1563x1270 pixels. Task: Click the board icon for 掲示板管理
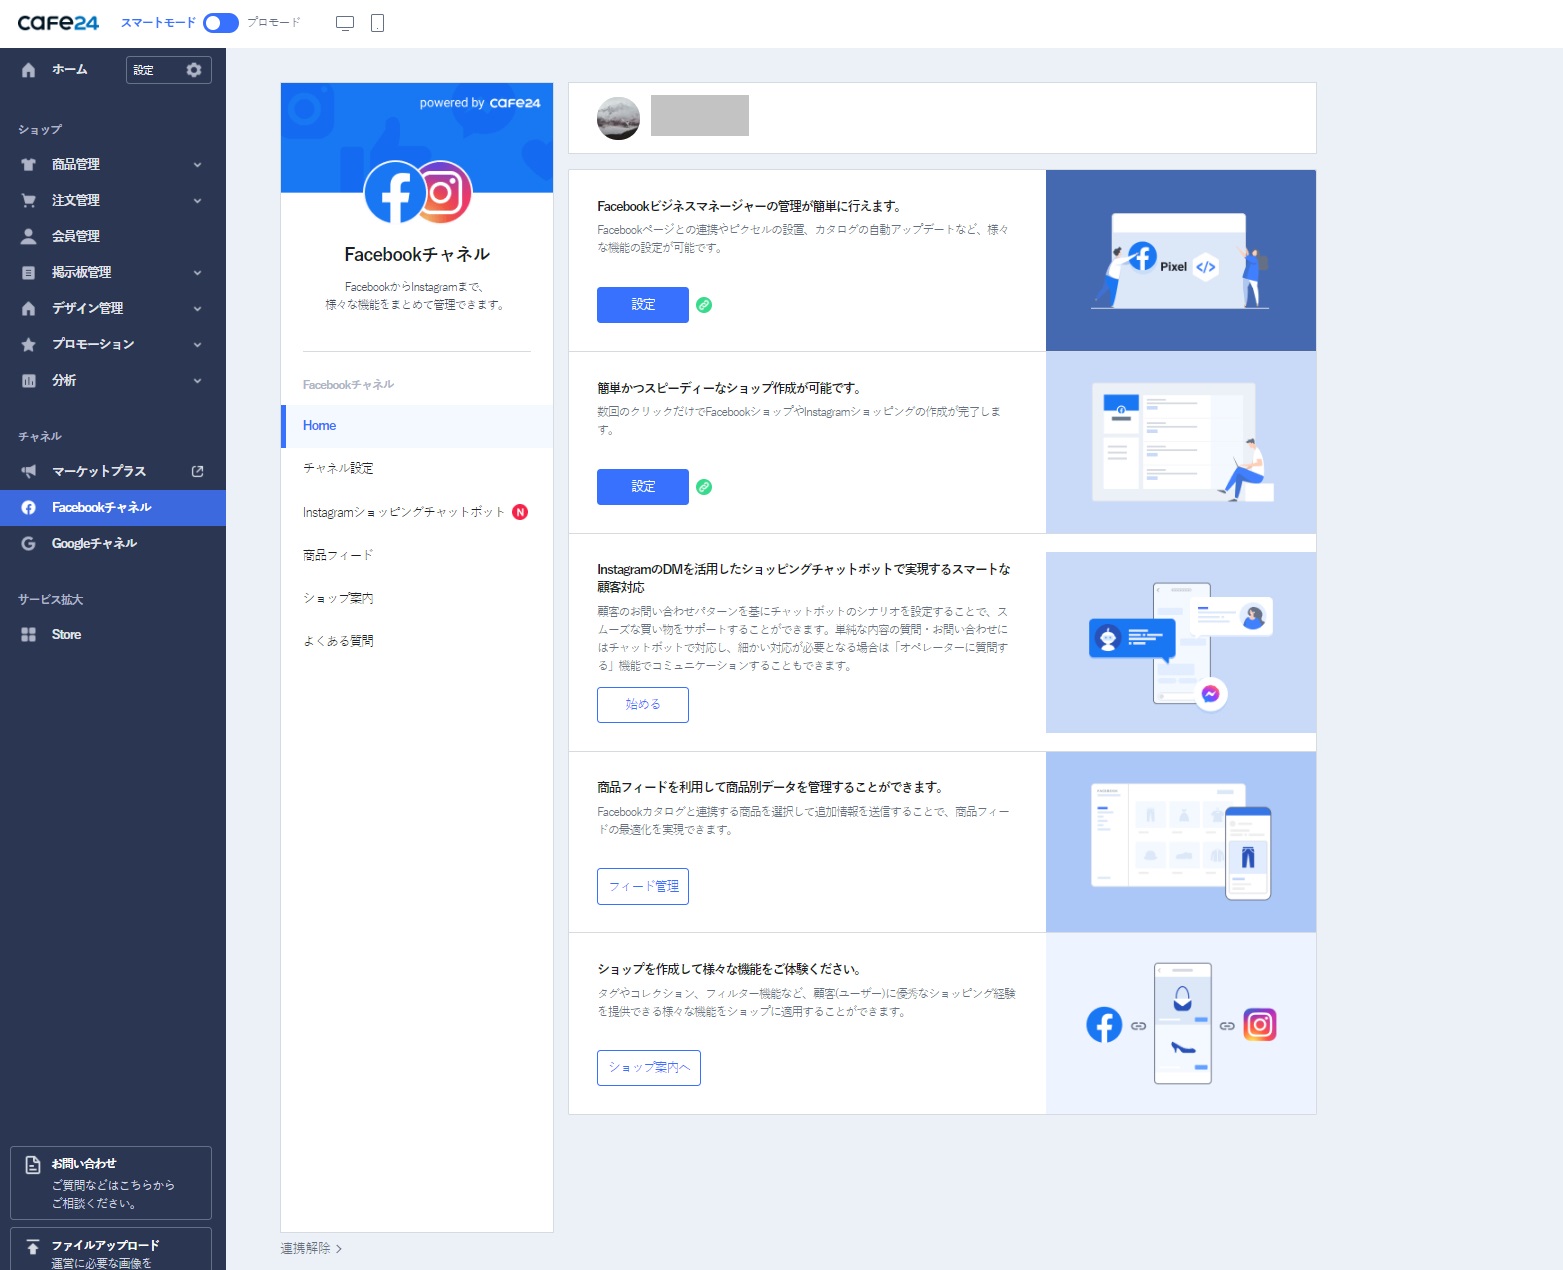[28, 272]
